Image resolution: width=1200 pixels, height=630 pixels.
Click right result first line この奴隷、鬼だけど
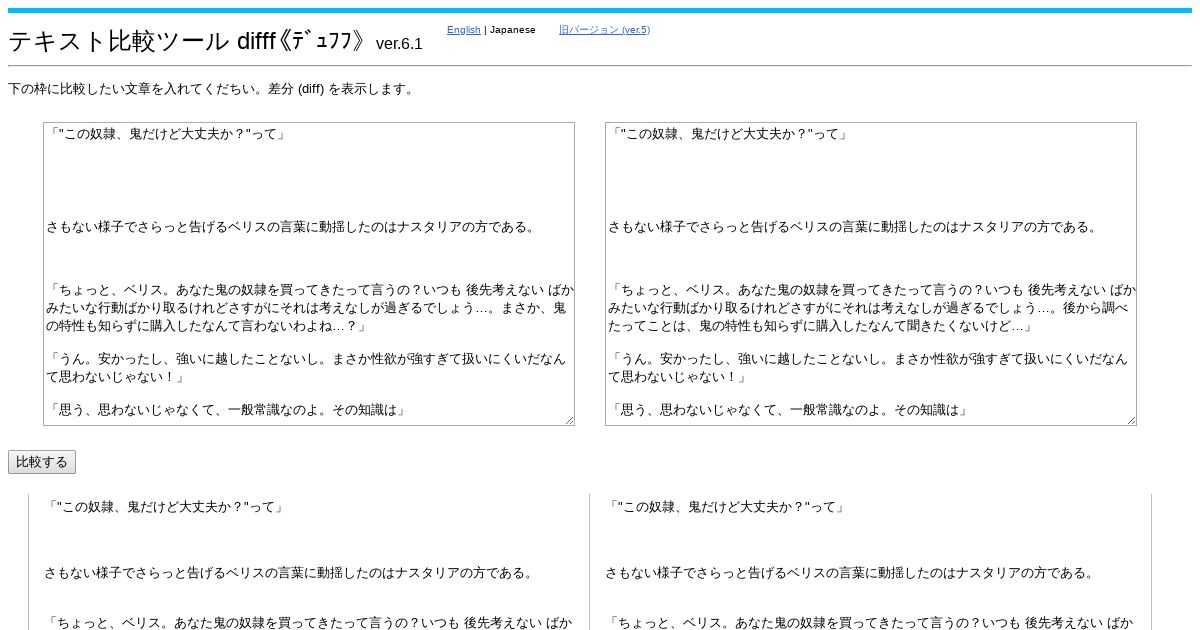click(x=726, y=507)
